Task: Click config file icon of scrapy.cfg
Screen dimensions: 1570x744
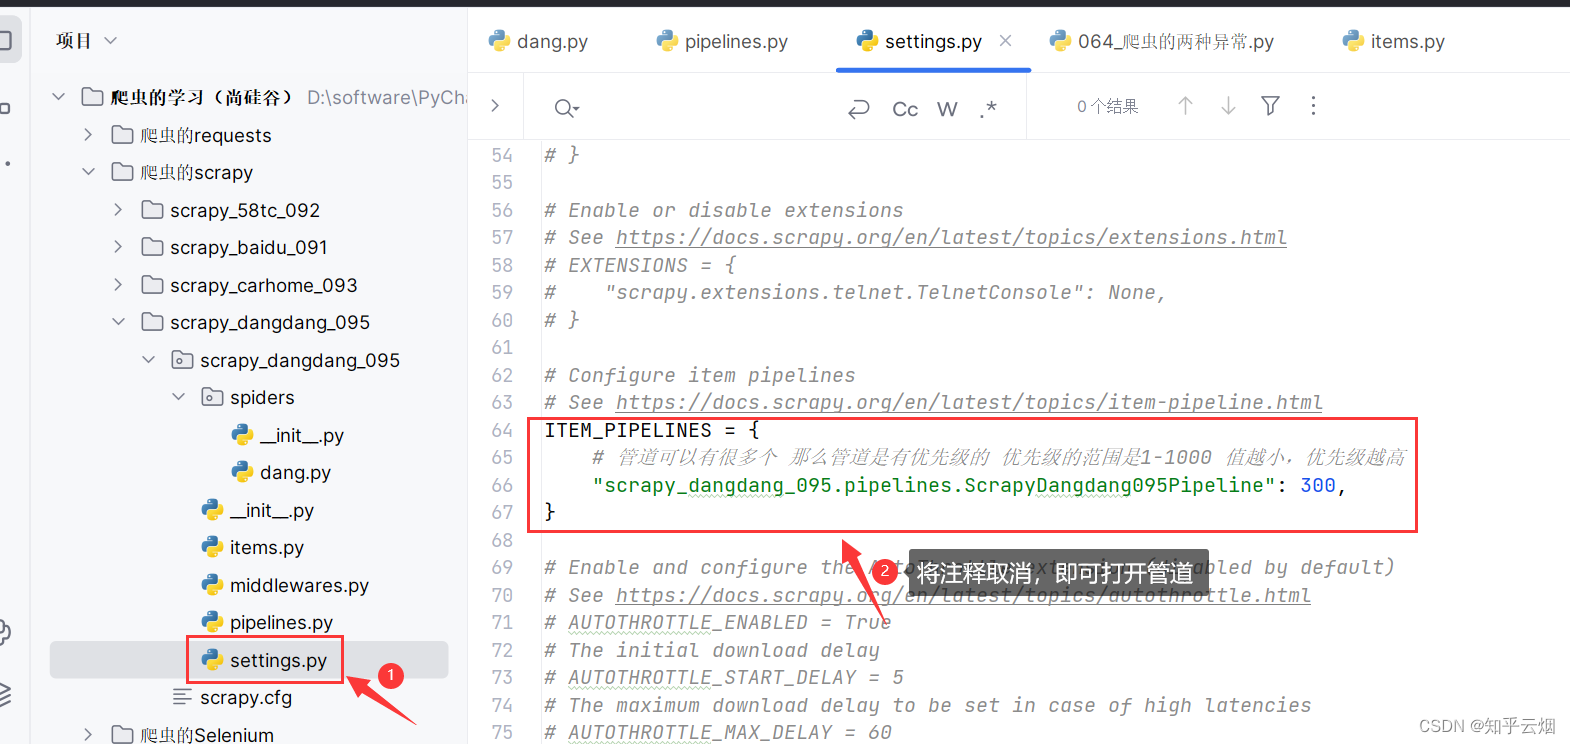Action: click(x=182, y=697)
